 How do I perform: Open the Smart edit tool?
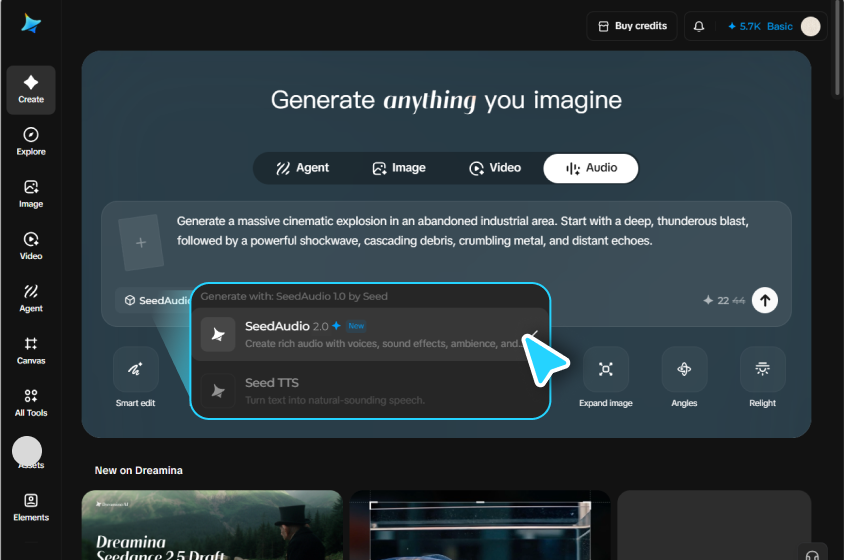coord(136,377)
